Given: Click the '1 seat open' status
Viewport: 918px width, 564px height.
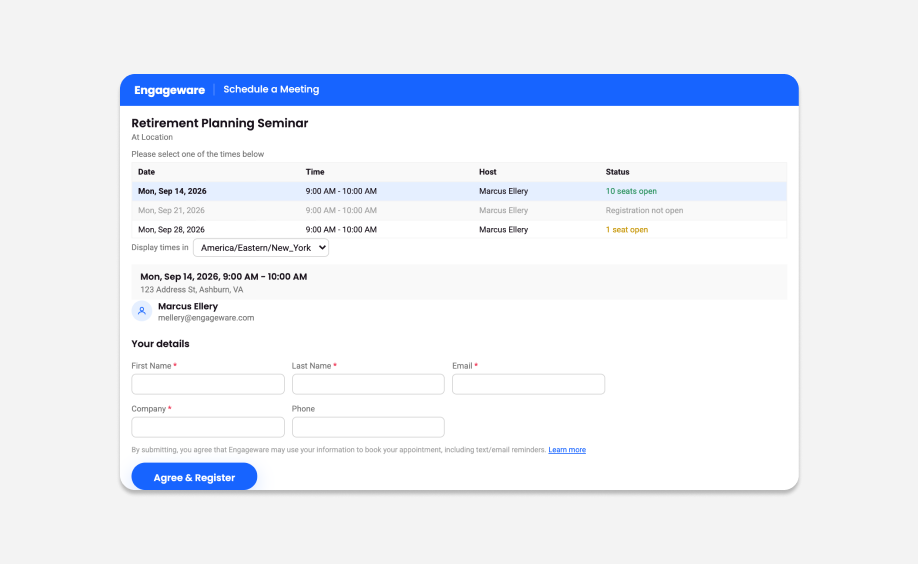Looking at the screenshot, I should (626, 230).
